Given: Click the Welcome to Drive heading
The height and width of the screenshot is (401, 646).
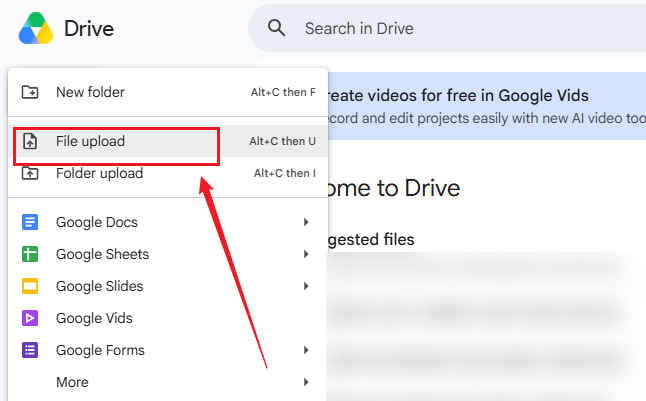Looking at the screenshot, I should click(x=394, y=188).
